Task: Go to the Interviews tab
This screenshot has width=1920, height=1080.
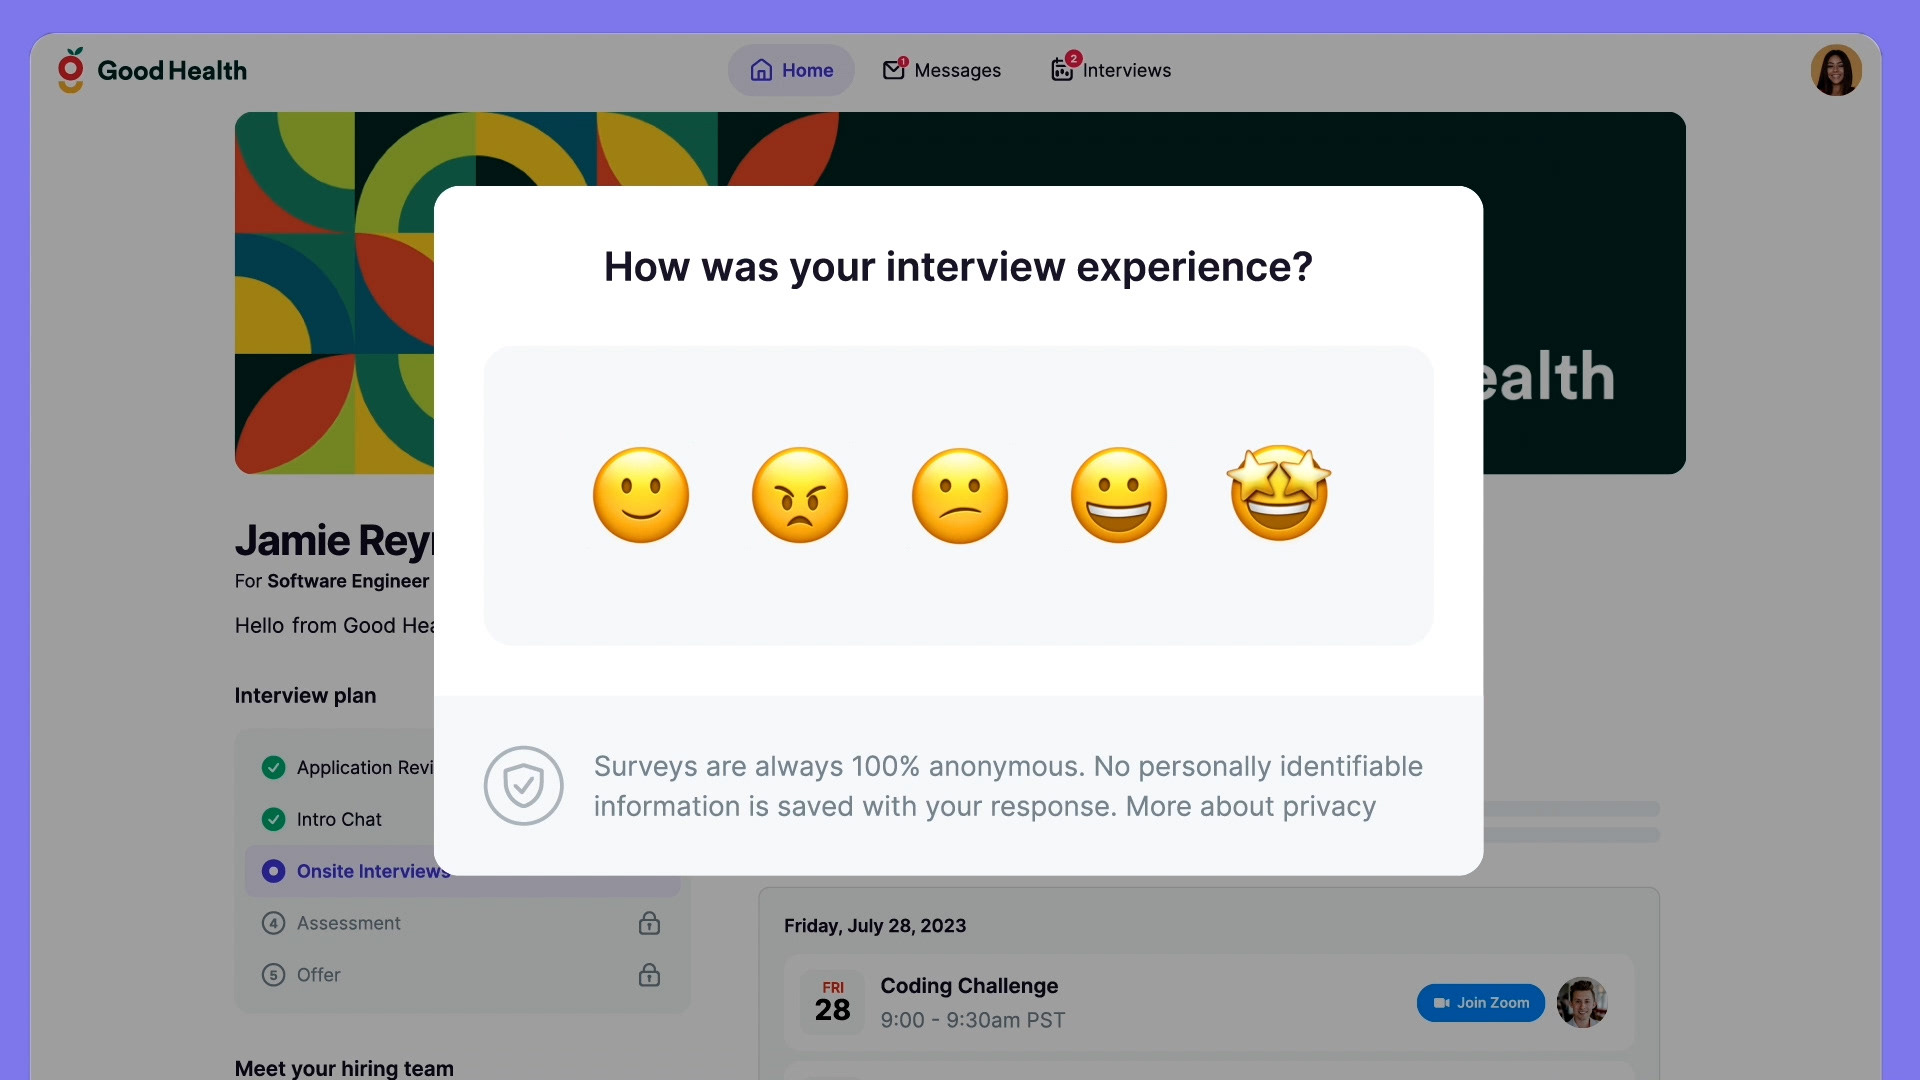Action: click(1126, 70)
